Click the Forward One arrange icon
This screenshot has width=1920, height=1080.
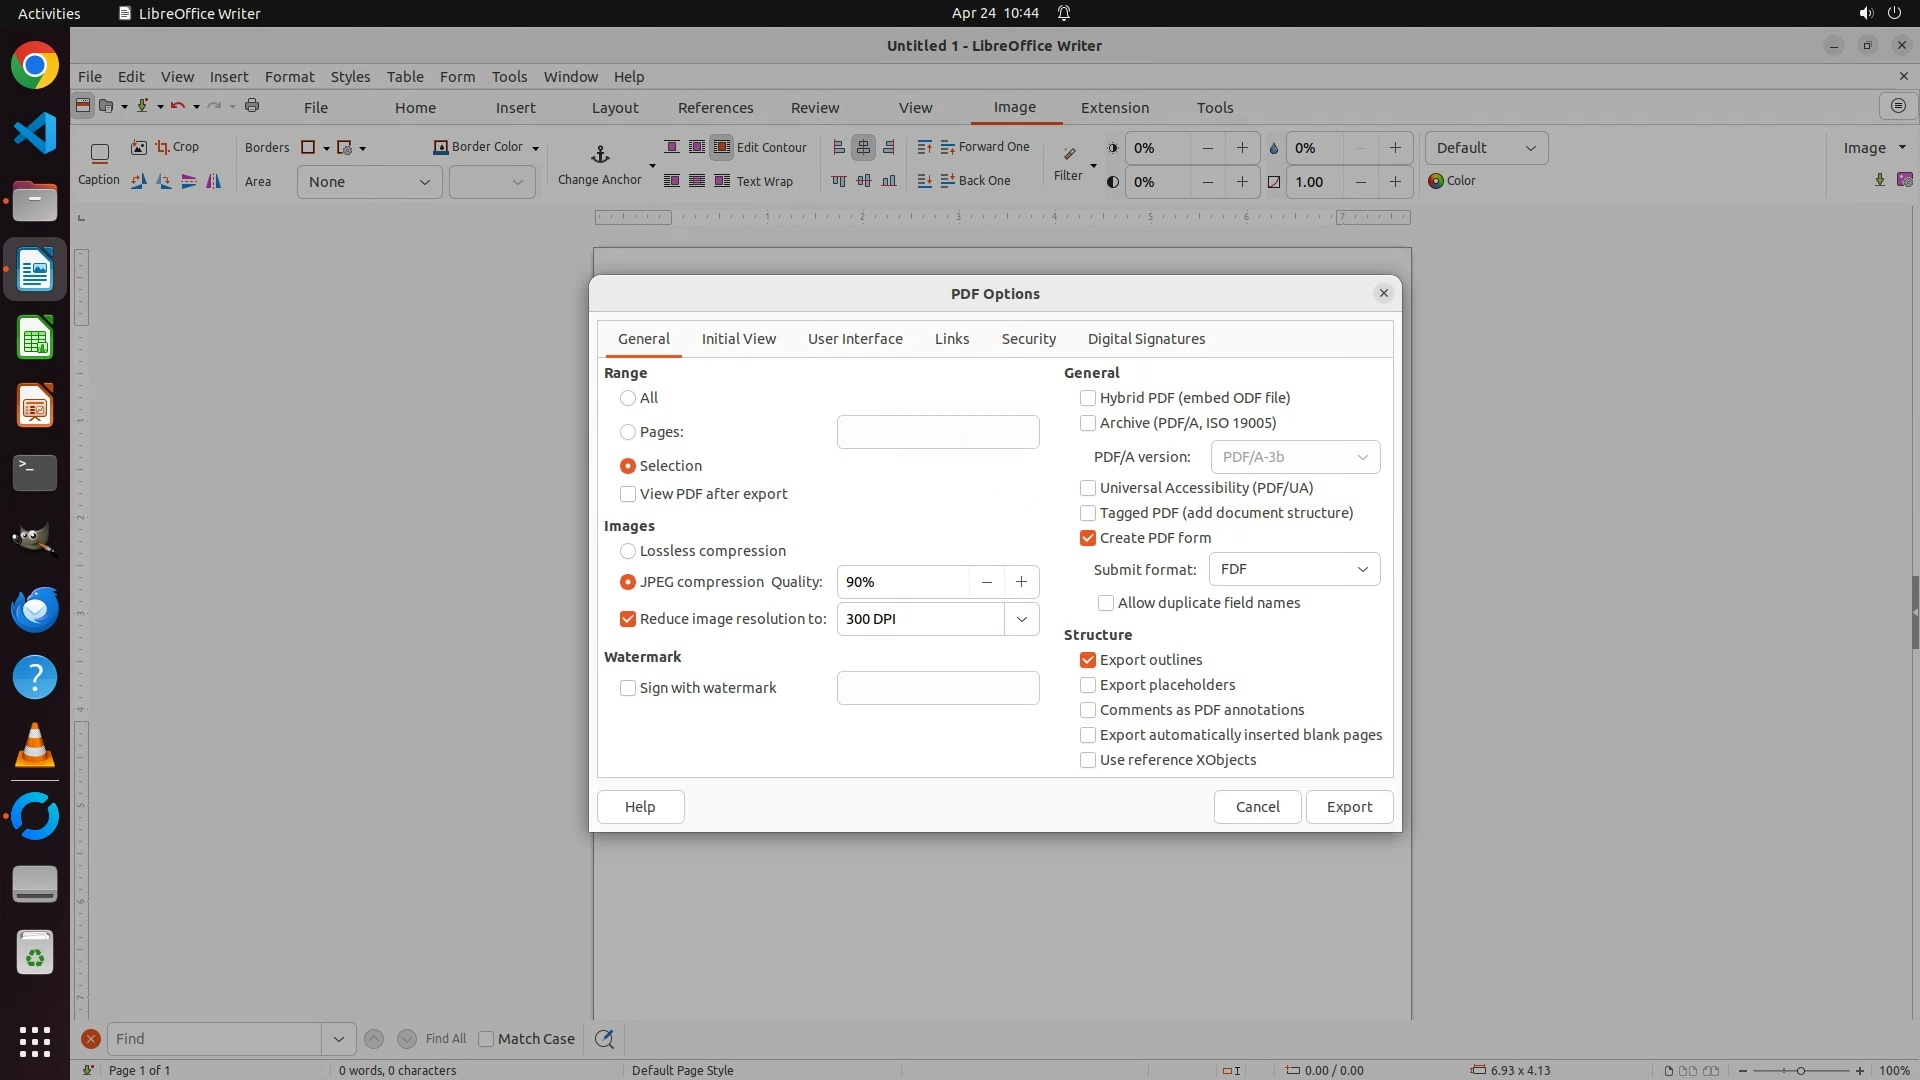pos(948,147)
